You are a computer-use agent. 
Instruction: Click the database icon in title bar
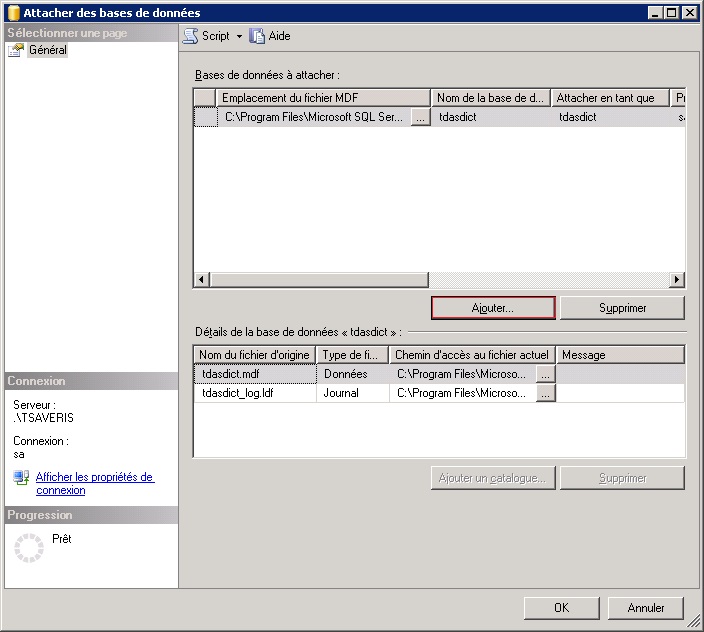[13, 13]
